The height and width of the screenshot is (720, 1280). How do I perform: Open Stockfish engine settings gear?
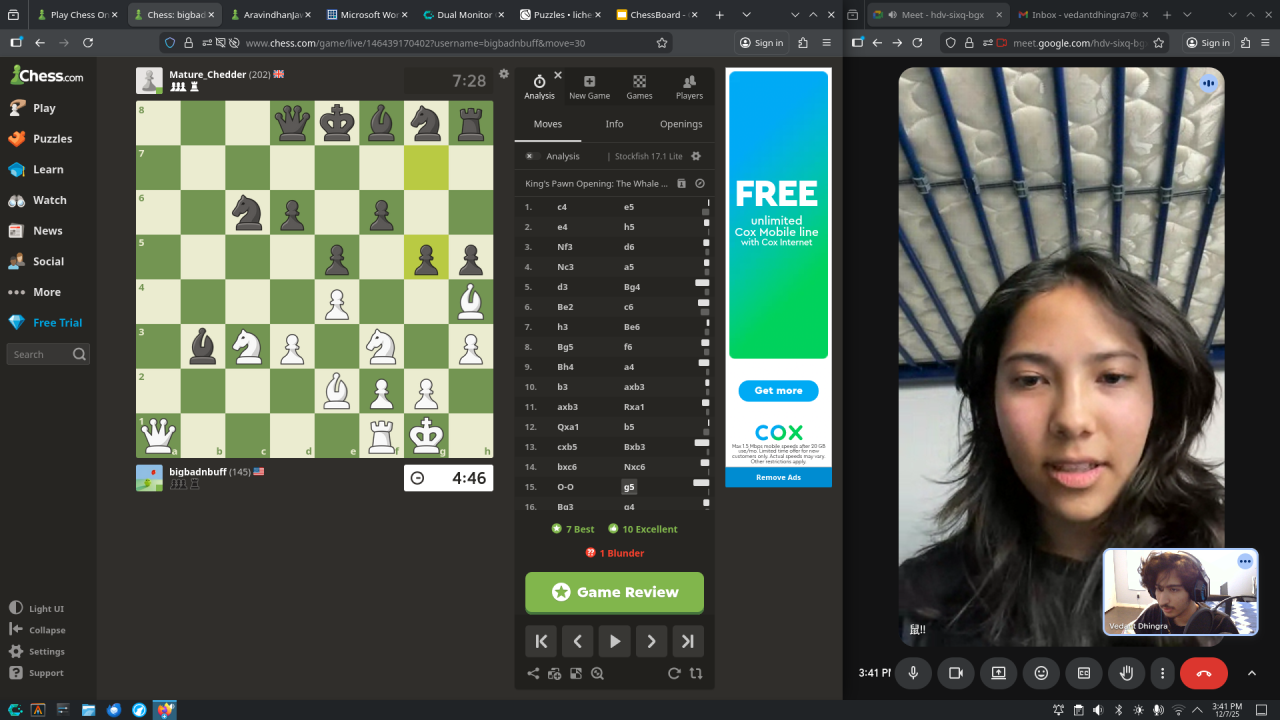696,156
